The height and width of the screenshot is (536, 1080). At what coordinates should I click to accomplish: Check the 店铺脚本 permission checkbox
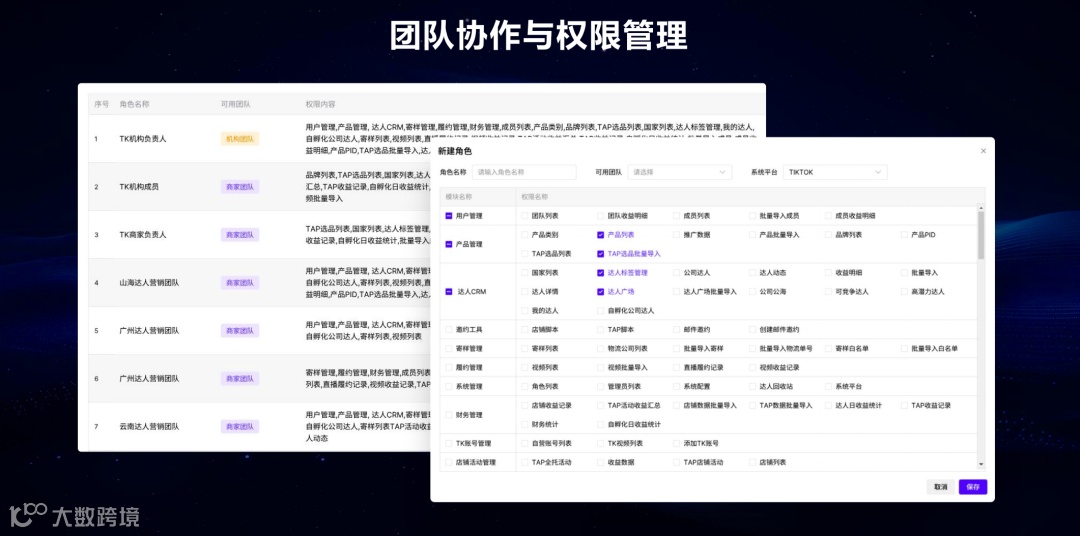pyautogui.click(x=525, y=329)
